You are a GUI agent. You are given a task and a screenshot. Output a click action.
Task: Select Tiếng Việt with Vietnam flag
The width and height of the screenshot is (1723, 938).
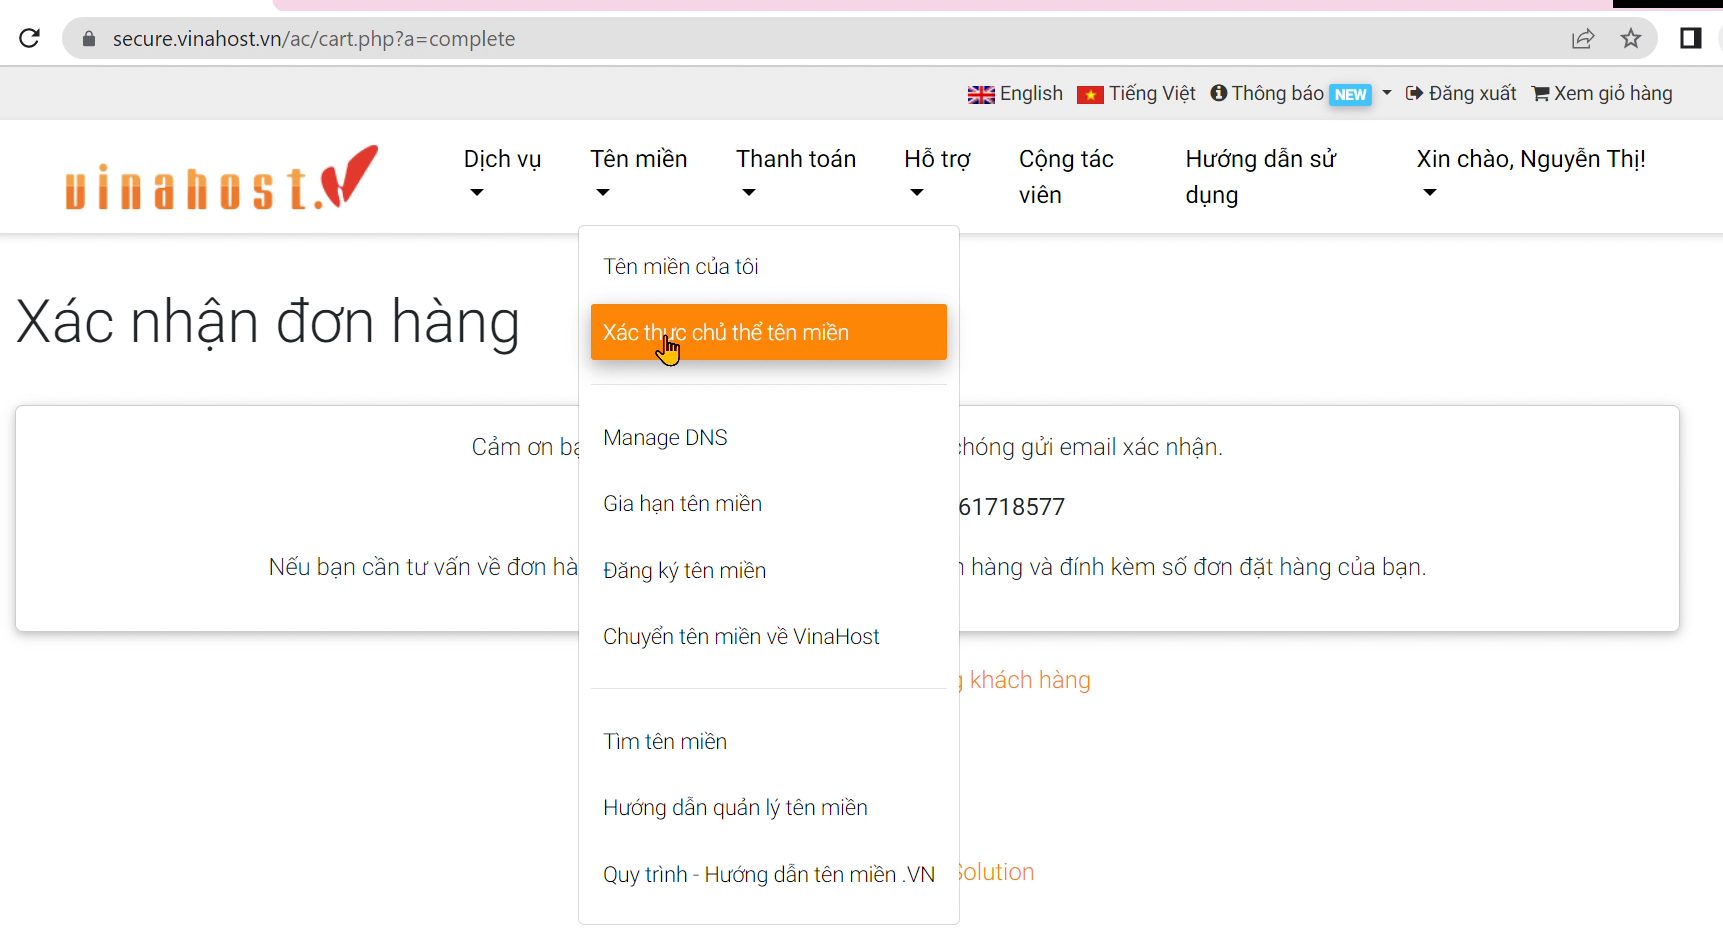(1136, 93)
